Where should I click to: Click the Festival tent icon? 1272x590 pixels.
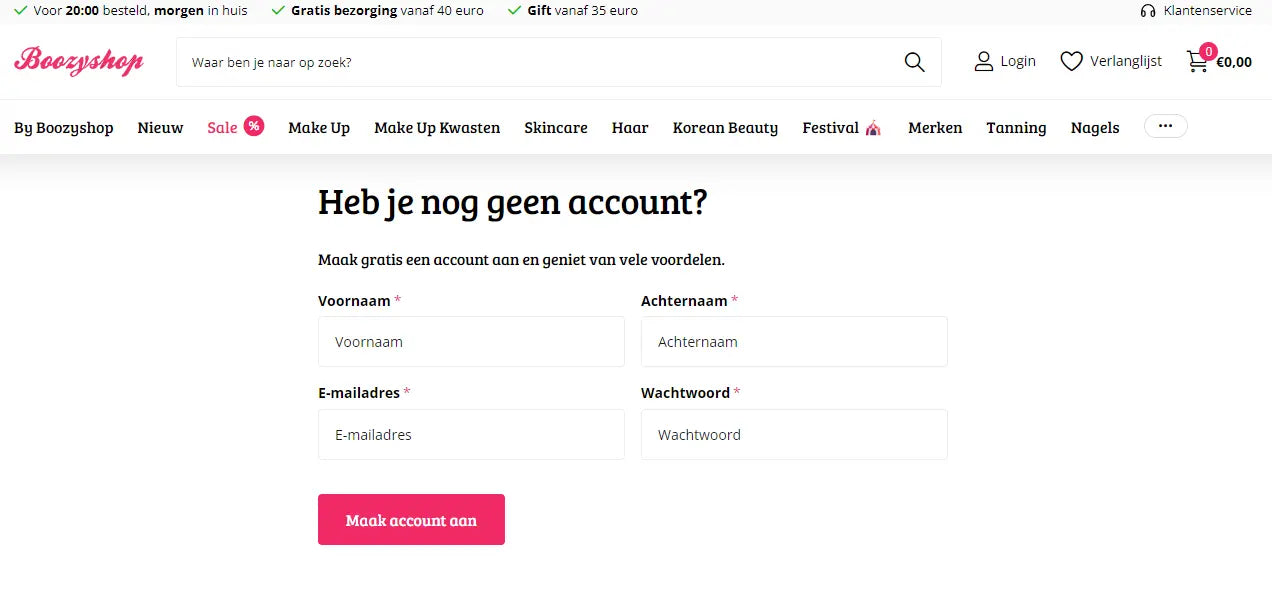coord(872,126)
